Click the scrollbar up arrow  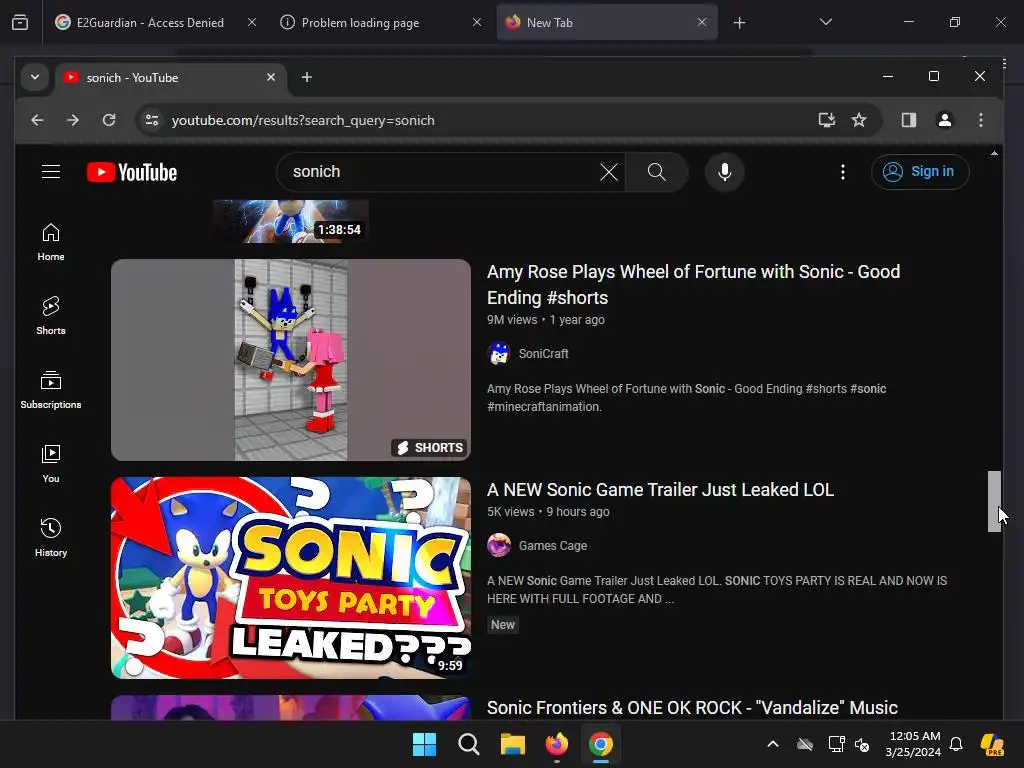tap(994, 153)
